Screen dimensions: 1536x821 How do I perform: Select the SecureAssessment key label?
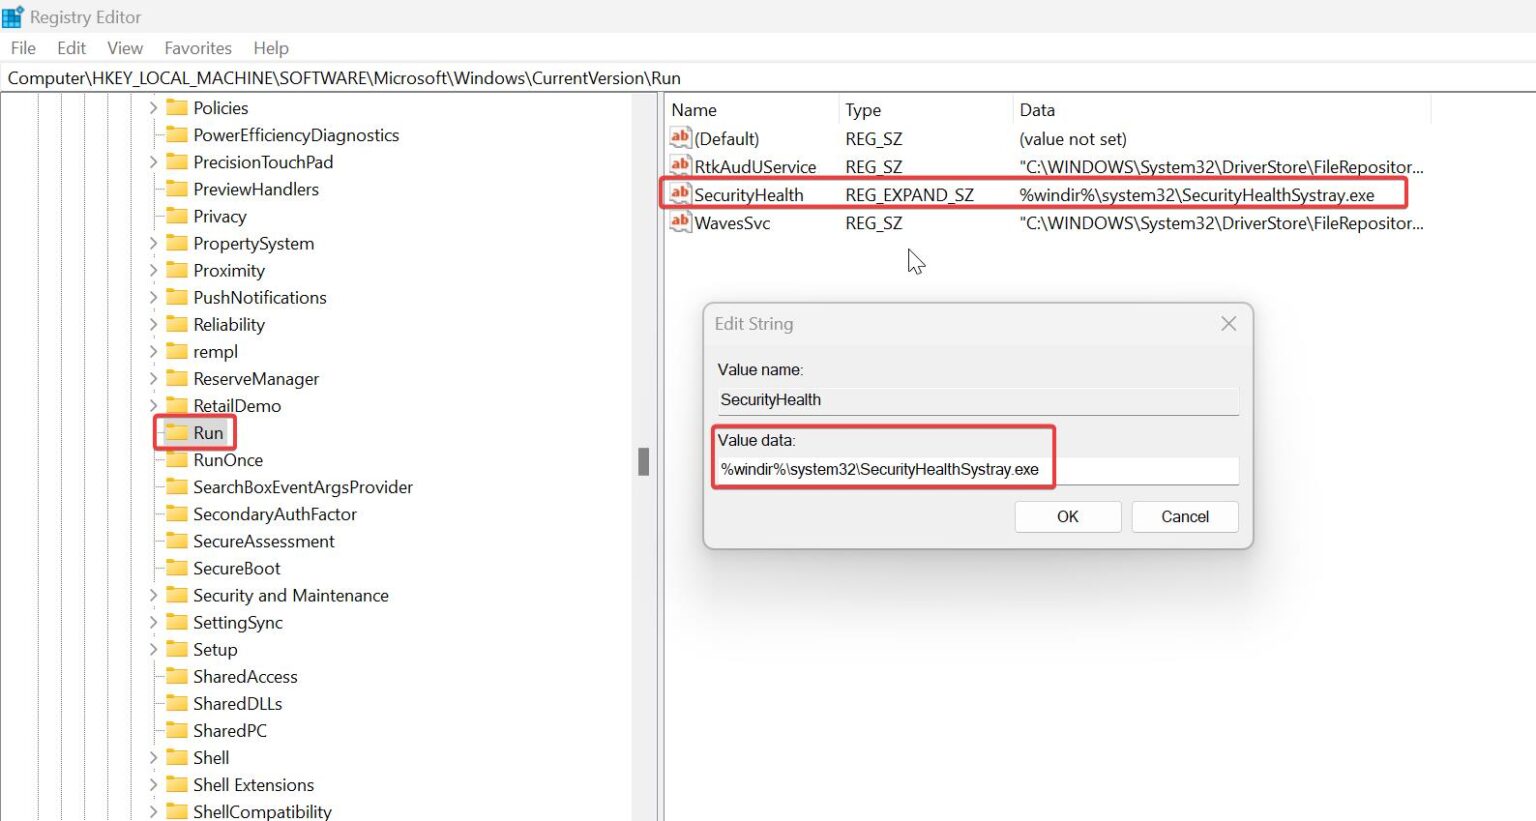pos(264,541)
